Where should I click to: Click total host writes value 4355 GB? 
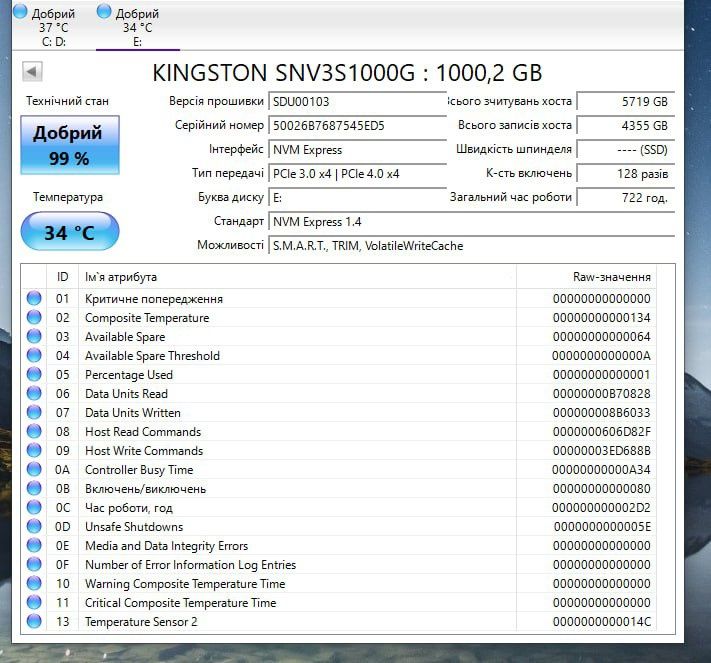625,126
